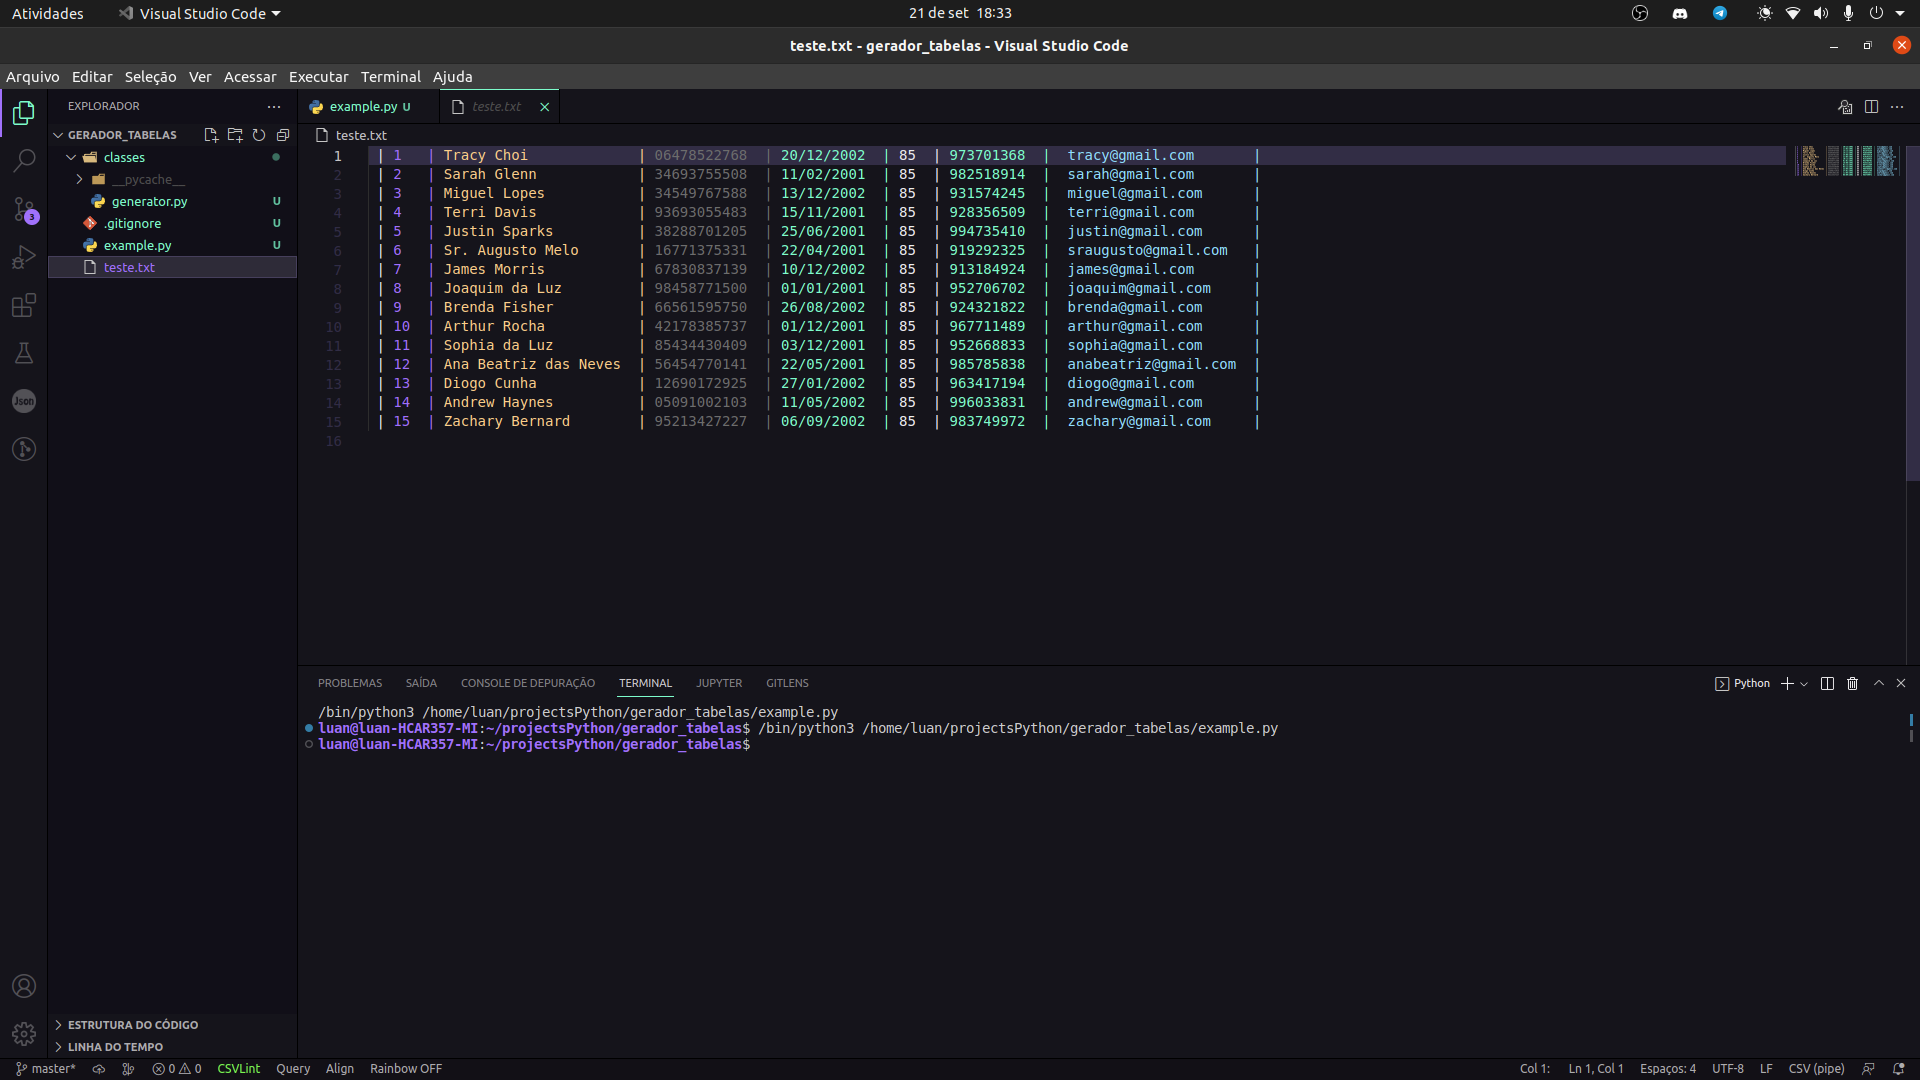Open master branch selector in status bar
1920x1080 pixels.
(46, 1069)
